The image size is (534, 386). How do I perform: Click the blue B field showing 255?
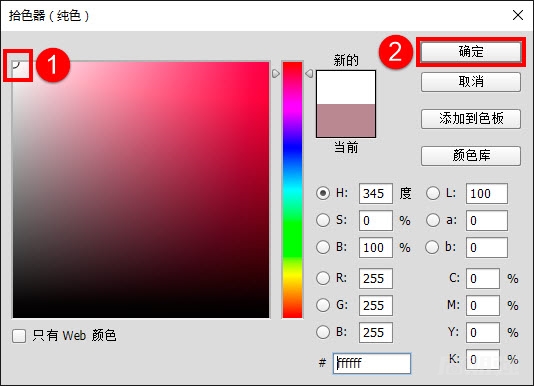[376, 332]
